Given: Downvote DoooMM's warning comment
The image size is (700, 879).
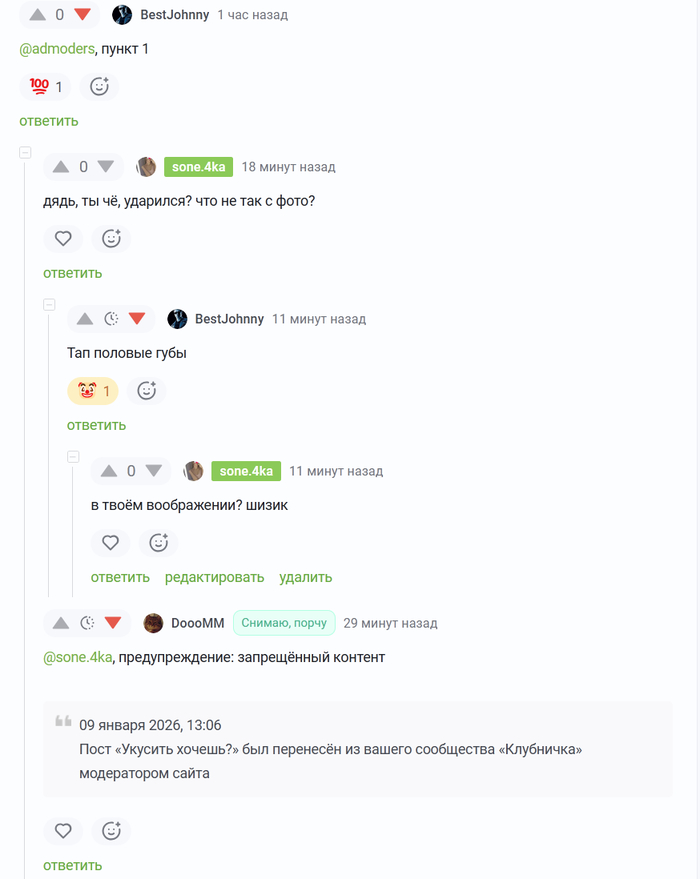Looking at the screenshot, I should (x=113, y=623).
